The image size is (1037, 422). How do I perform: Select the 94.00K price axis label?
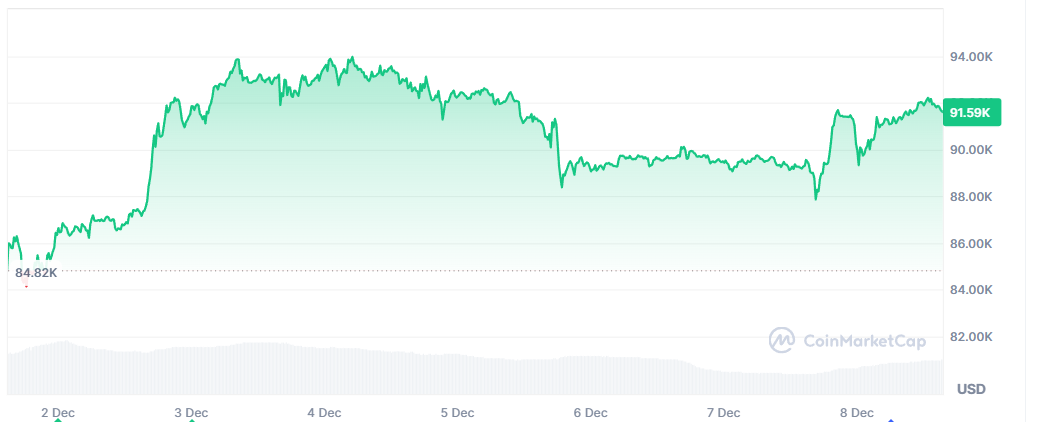(970, 57)
